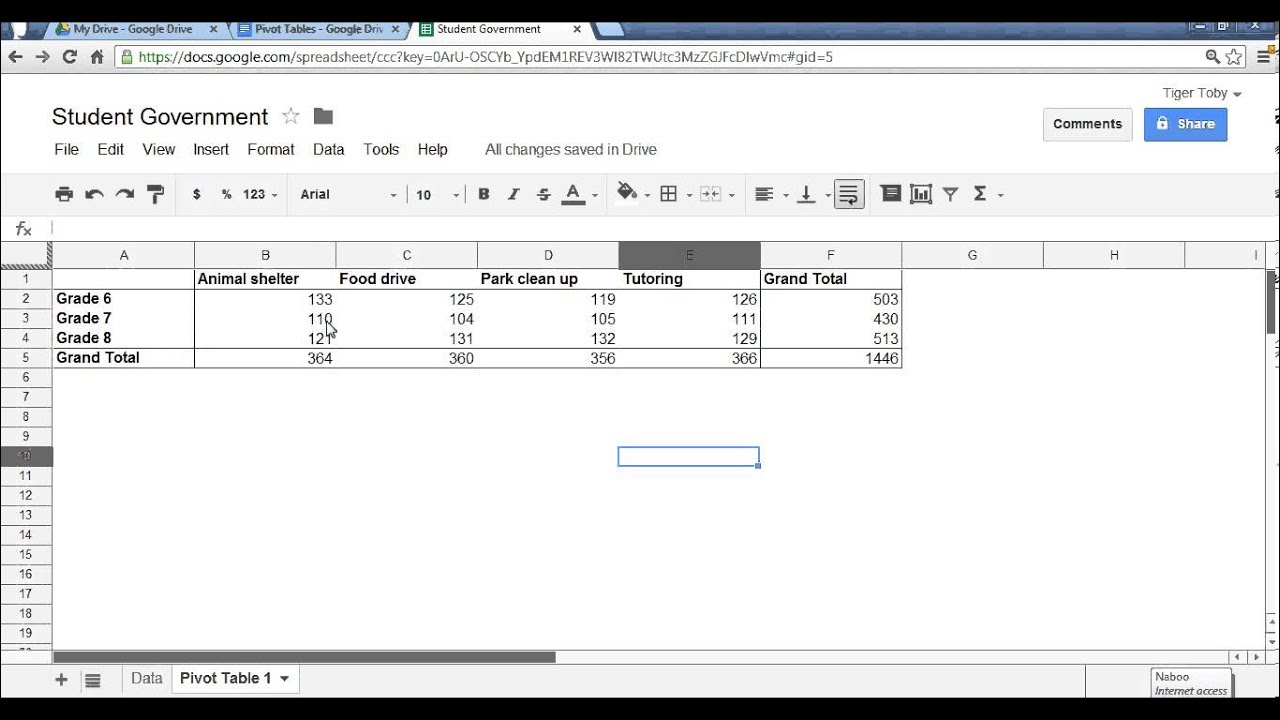Turn on the Filter funnel icon
The width and height of the screenshot is (1280, 720).
click(951, 194)
